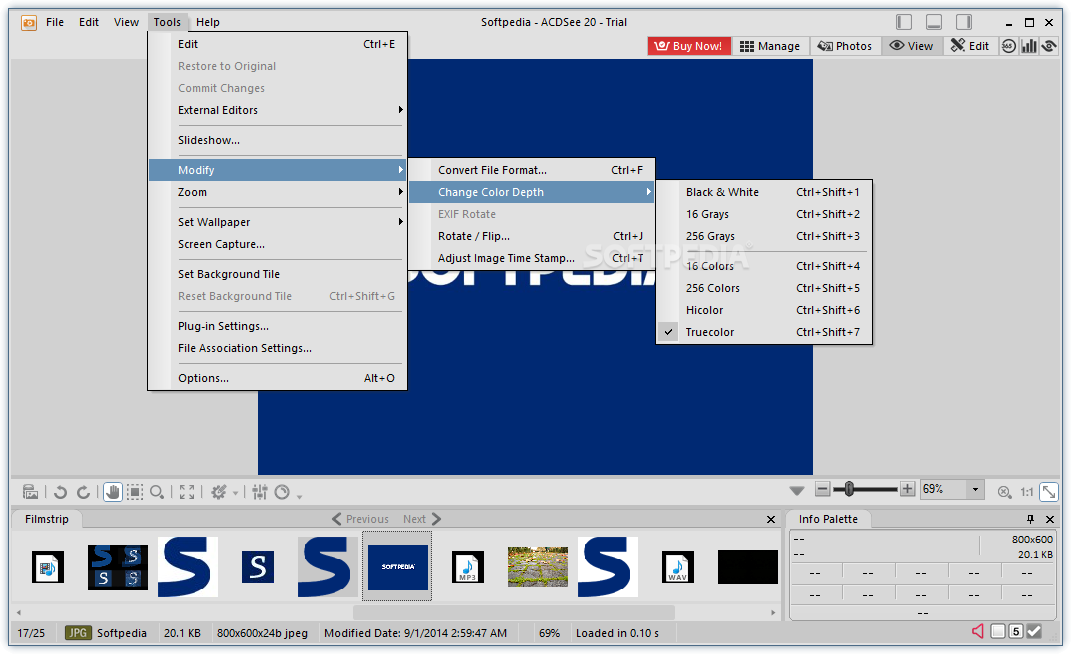Screen dimensions: 1071x654
Task: Choose Edit Ctrl+E in Tools menu
Action: [278, 44]
